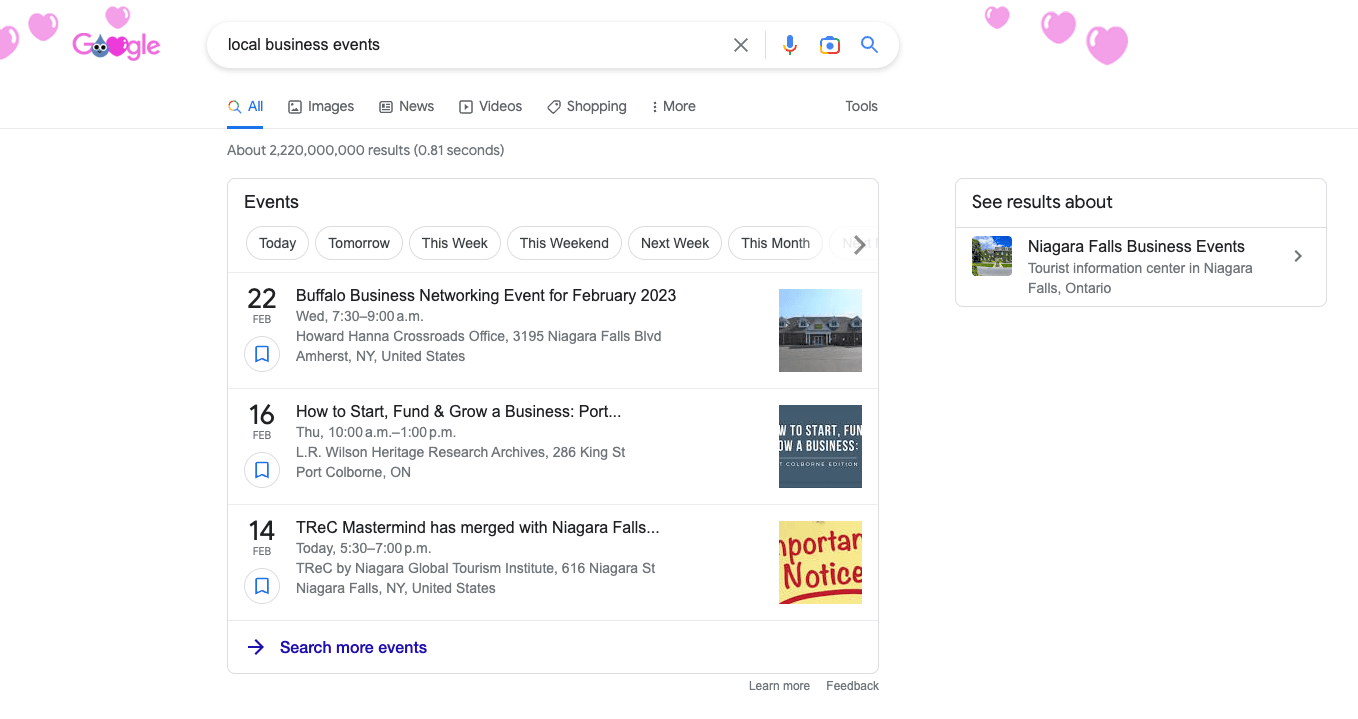
Task: Start voice search with microphone icon
Action: (x=790, y=45)
